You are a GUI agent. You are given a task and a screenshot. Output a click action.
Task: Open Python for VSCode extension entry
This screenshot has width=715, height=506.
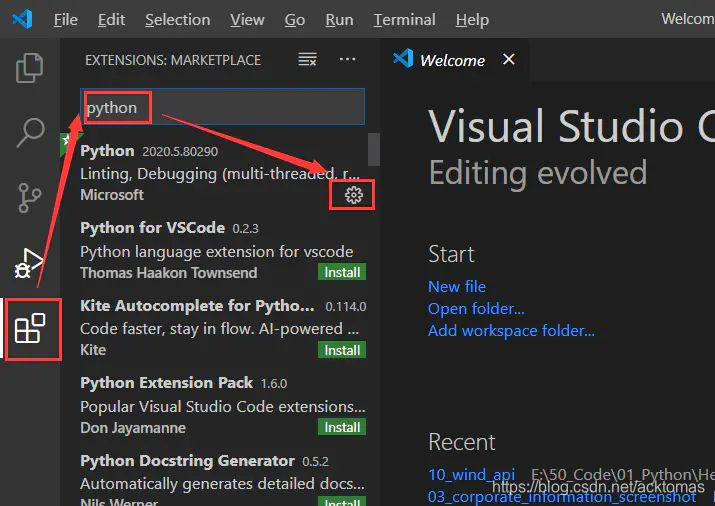(221, 251)
